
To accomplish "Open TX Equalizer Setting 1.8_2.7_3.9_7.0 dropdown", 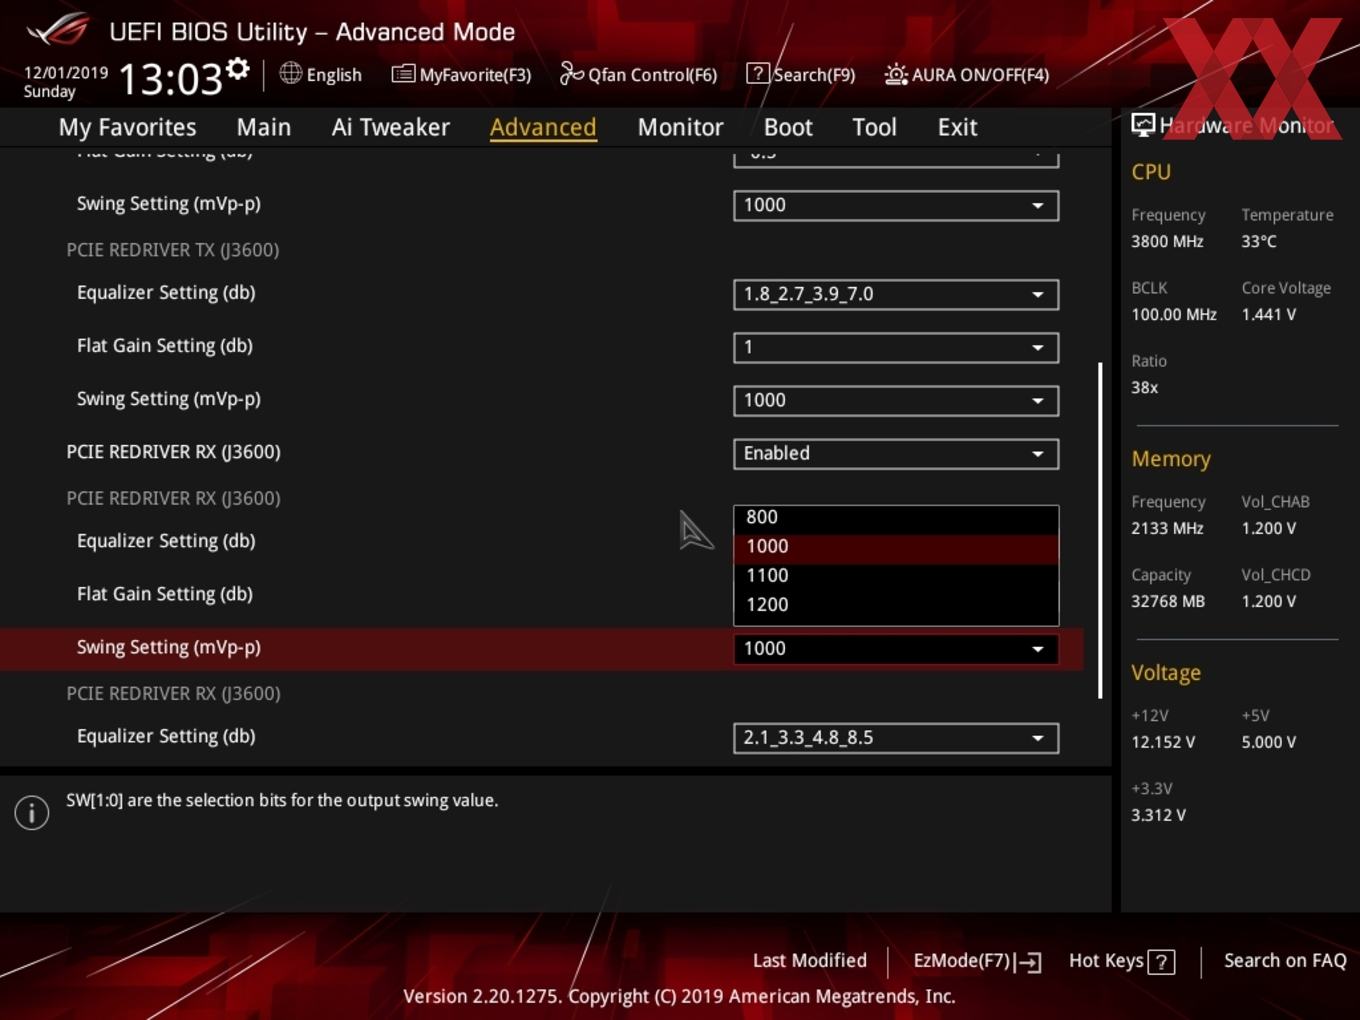I will click(x=896, y=294).
